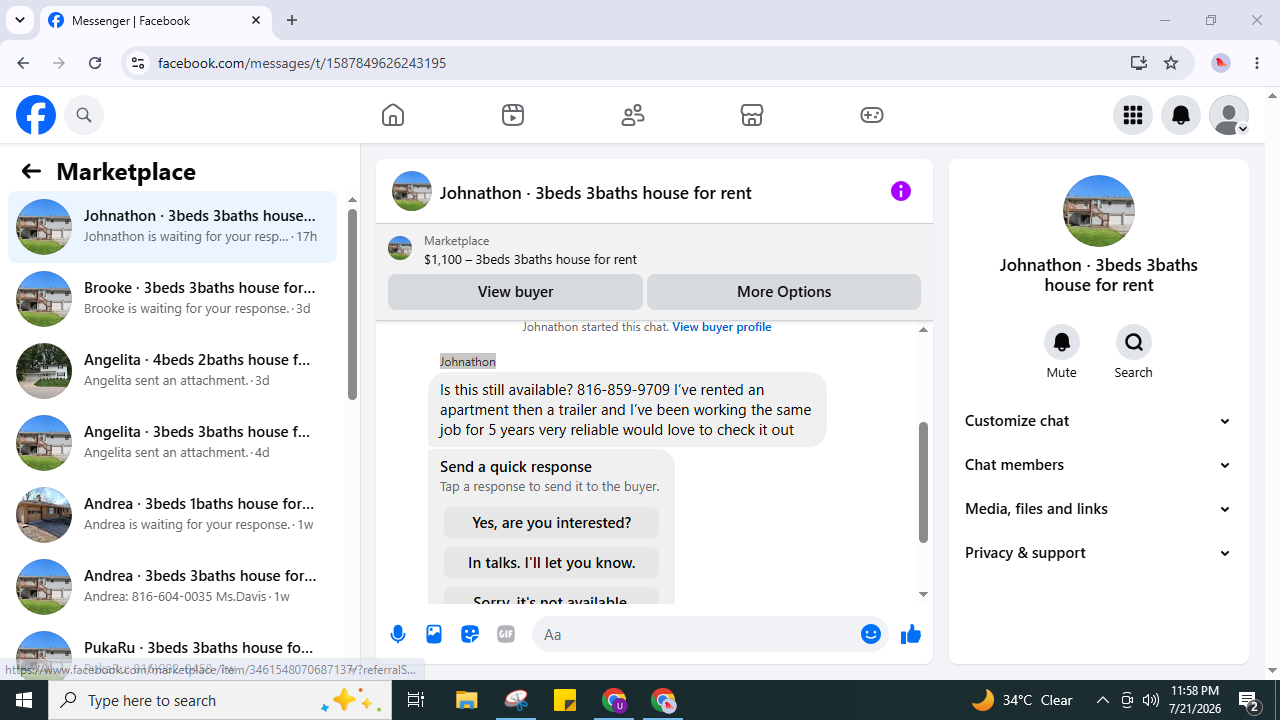The width and height of the screenshot is (1280, 720).
Task: Open the Reels video icon
Action: point(513,115)
